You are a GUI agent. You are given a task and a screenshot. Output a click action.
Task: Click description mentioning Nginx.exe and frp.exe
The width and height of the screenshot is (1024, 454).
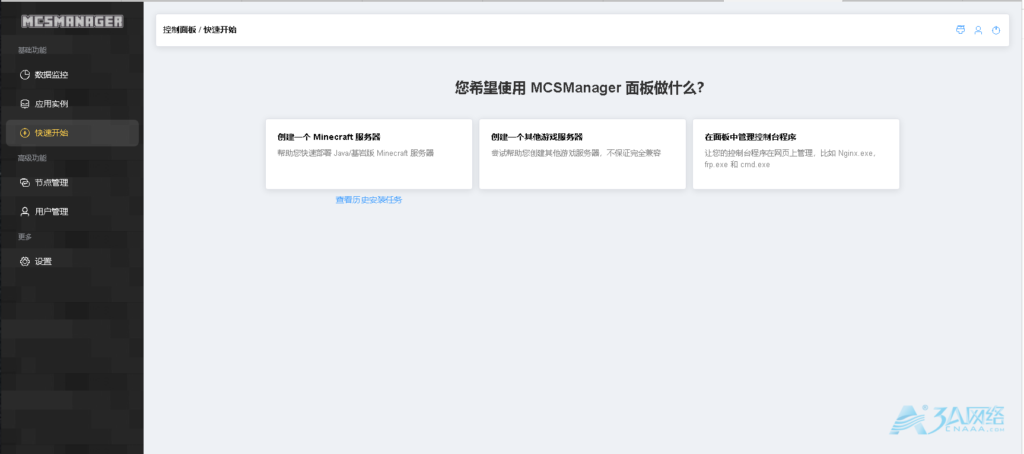click(x=790, y=159)
